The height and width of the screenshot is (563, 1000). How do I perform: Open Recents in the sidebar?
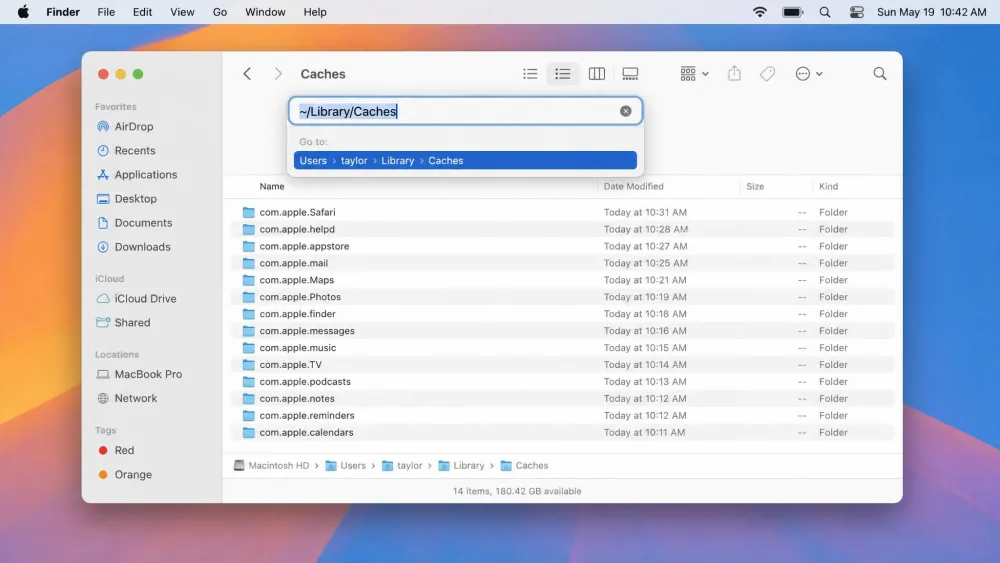click(135, 150)
